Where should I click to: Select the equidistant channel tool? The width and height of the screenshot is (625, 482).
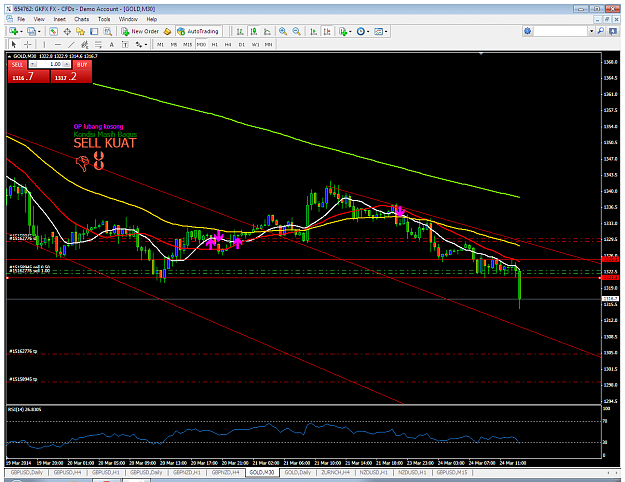[85, 44]
